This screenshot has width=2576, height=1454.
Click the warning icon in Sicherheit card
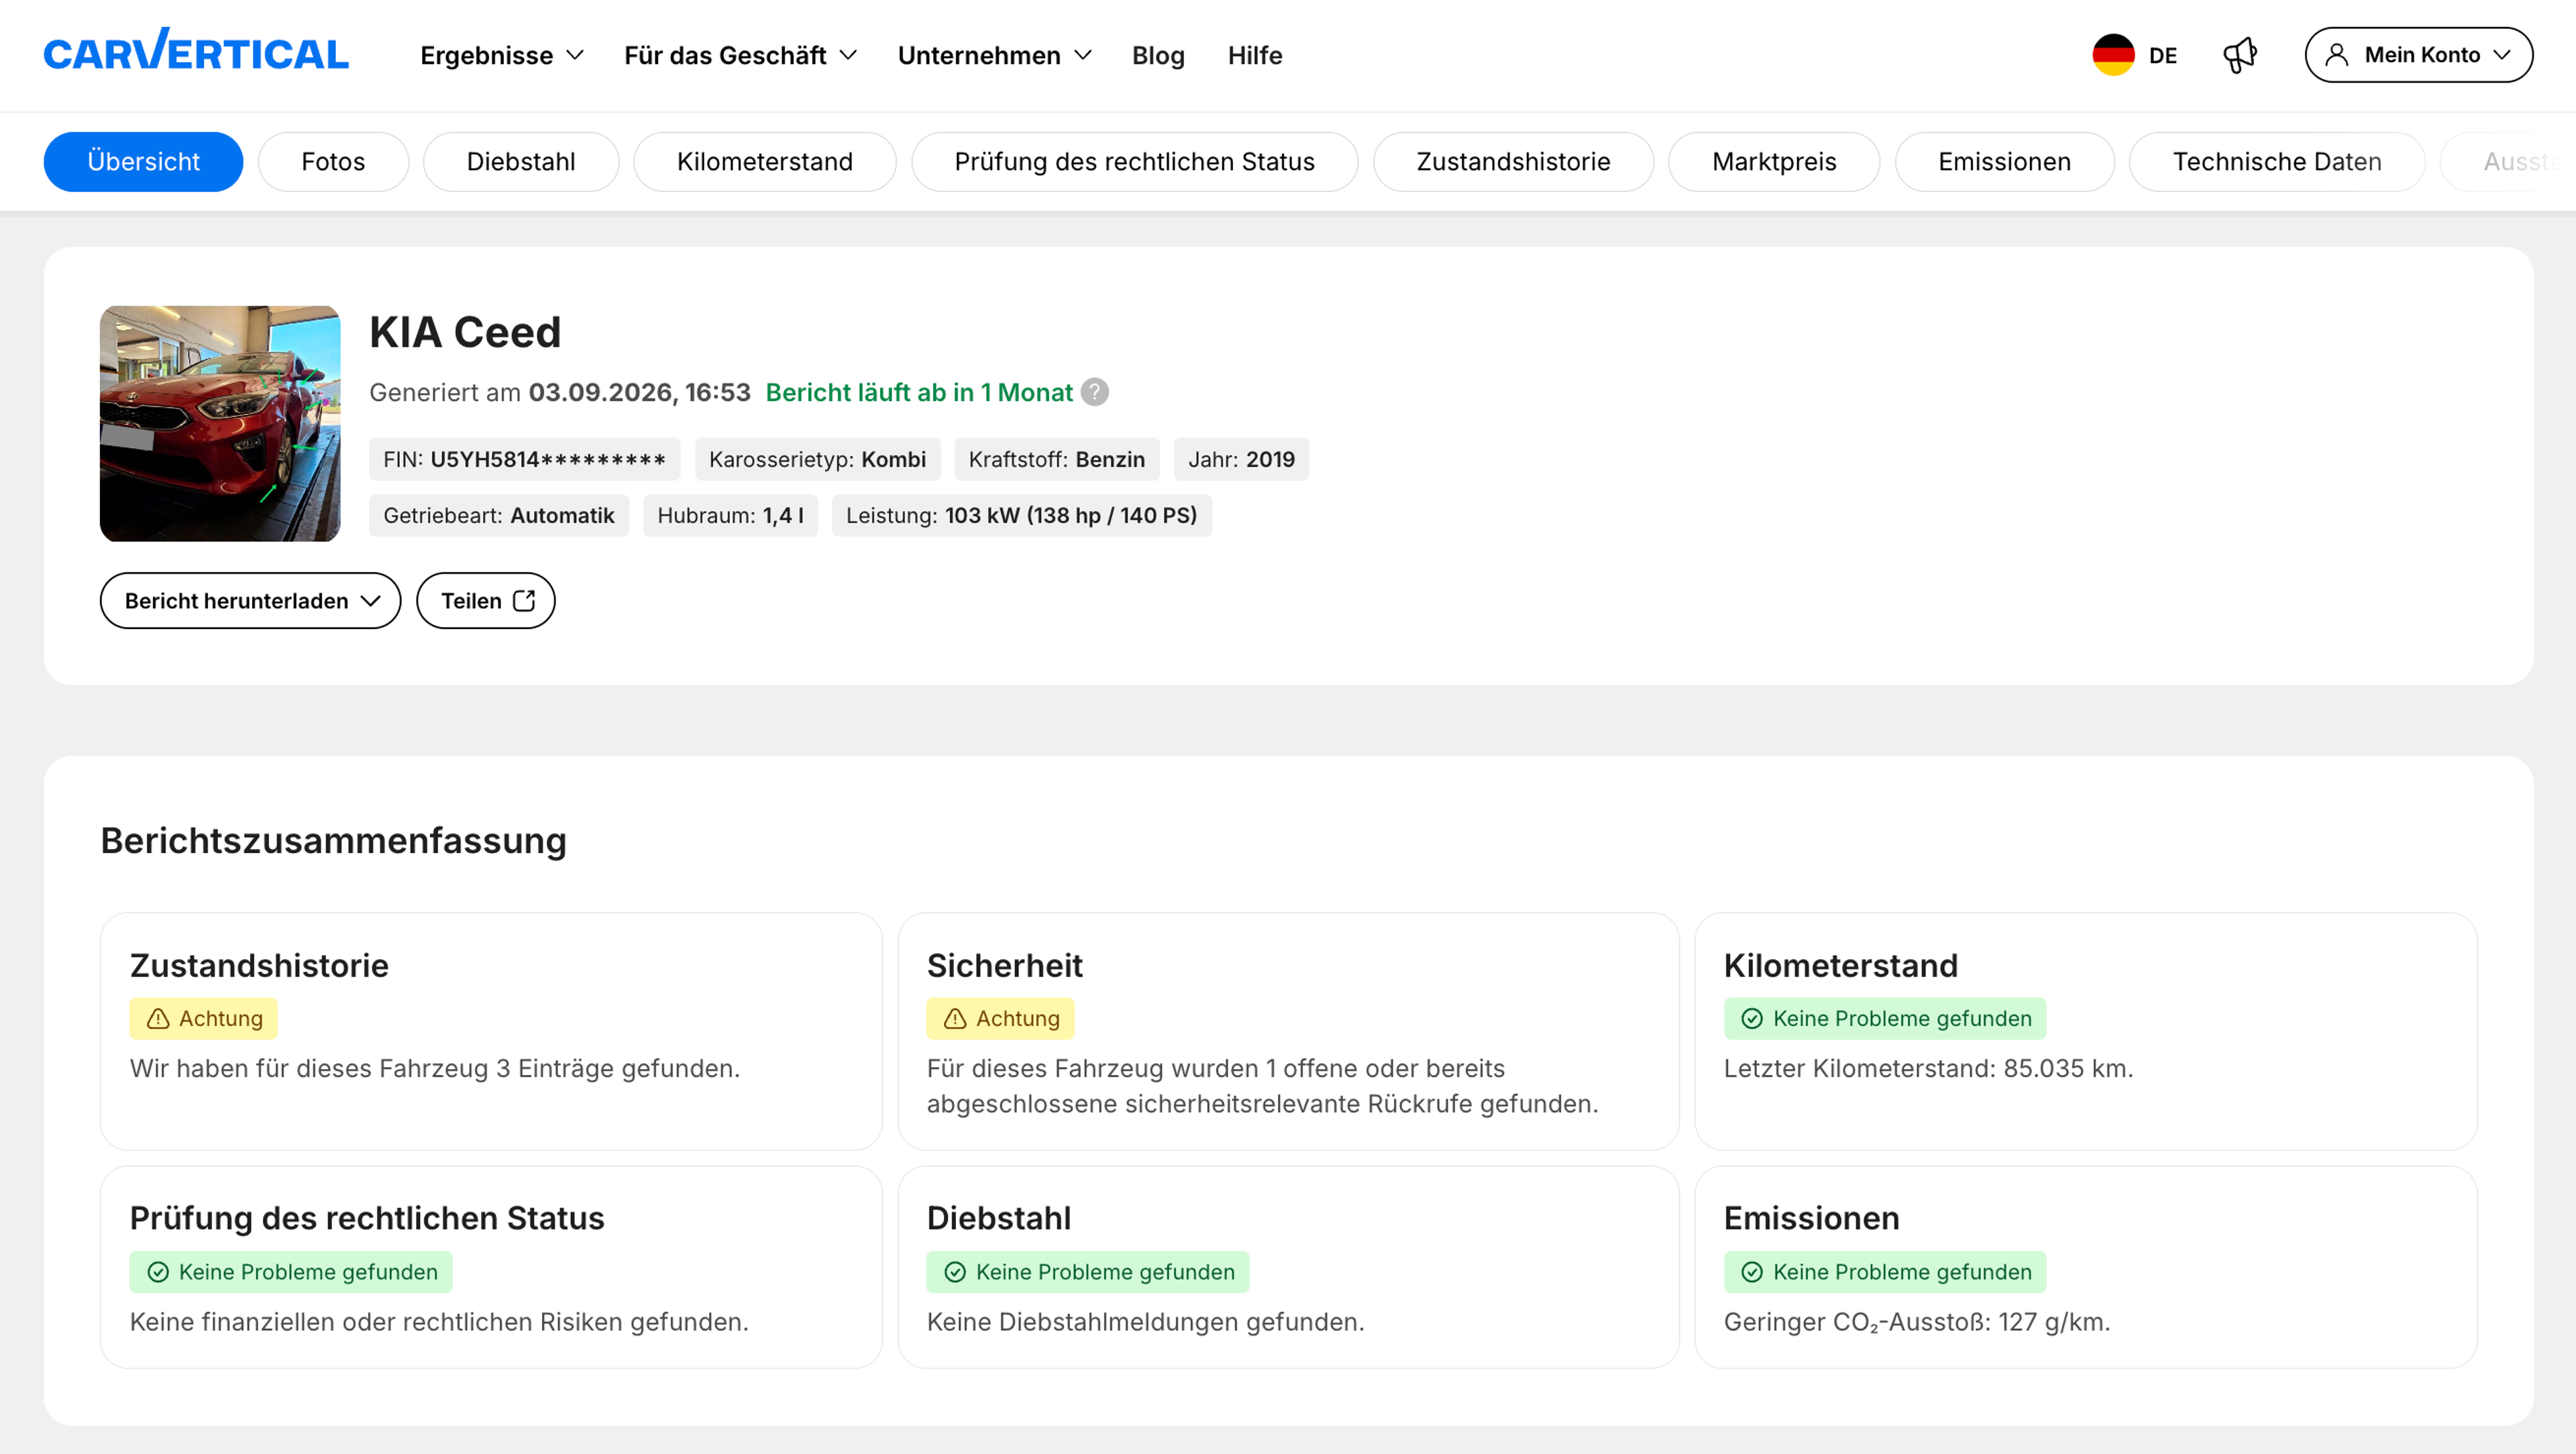[x=955, y=1018]
